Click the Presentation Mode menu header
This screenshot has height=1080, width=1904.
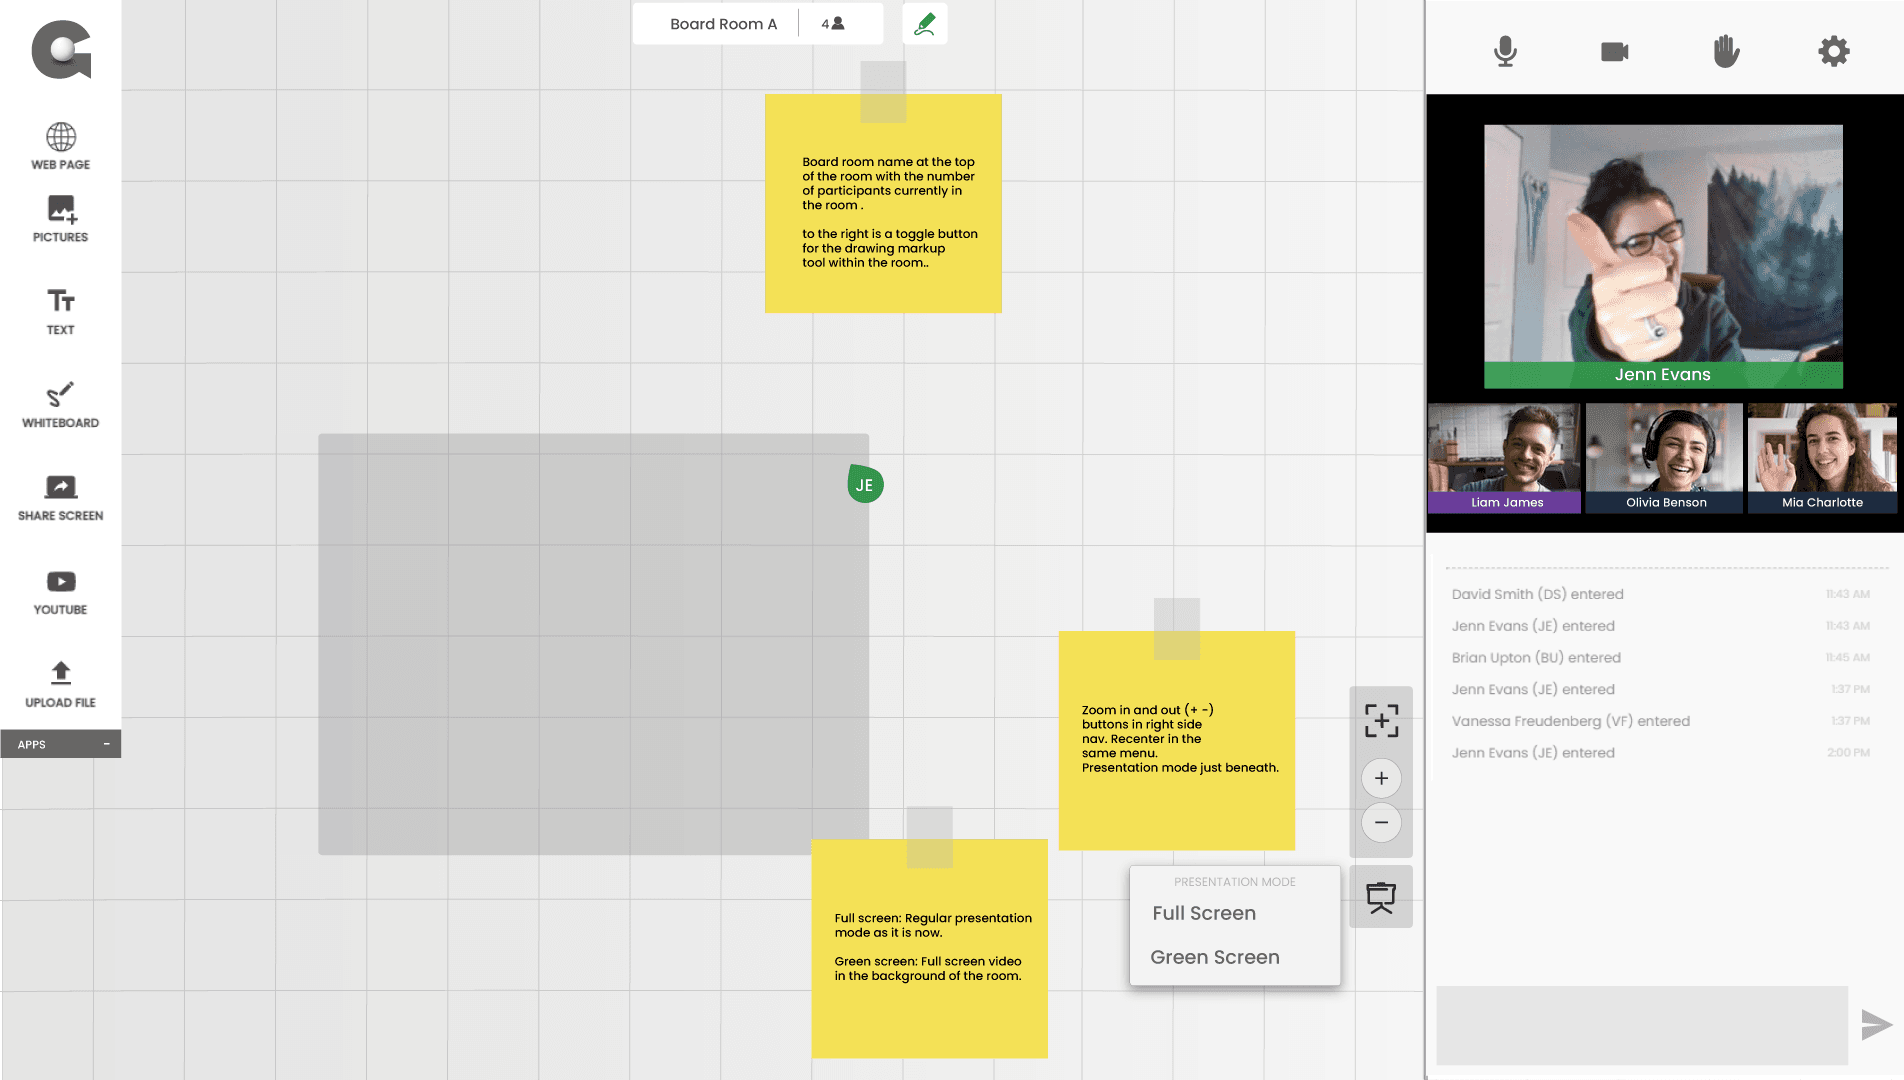tap(1235, 882)
